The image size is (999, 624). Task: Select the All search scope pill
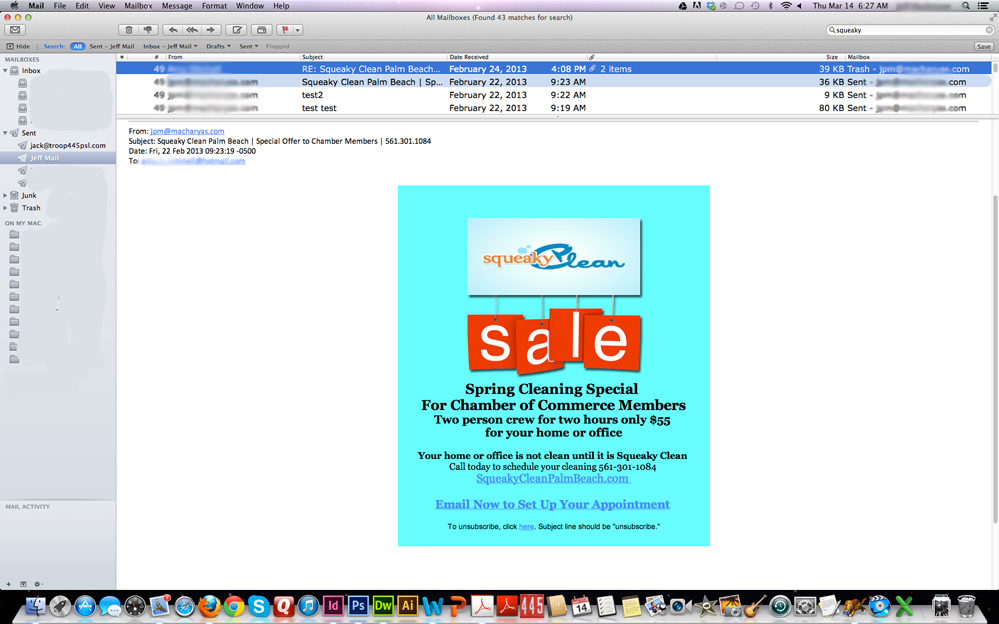click(x=77, y=47)
